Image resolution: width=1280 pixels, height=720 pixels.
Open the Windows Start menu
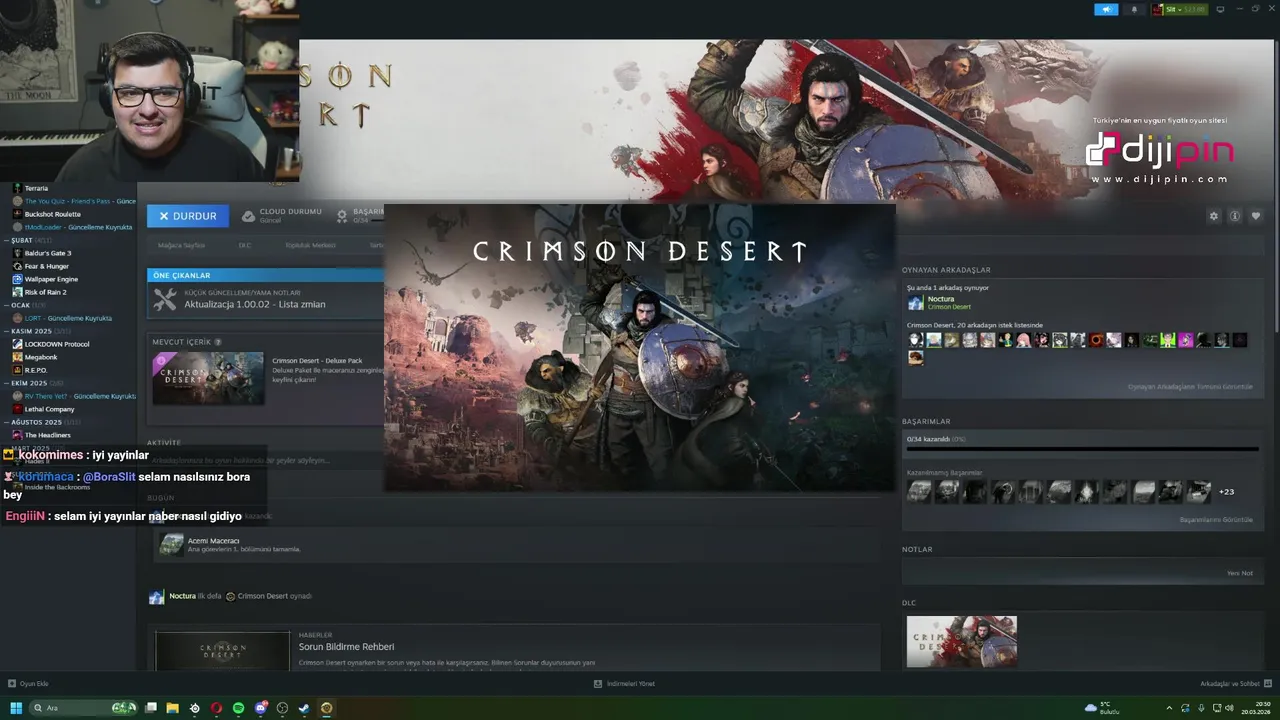tap(16, 708)
